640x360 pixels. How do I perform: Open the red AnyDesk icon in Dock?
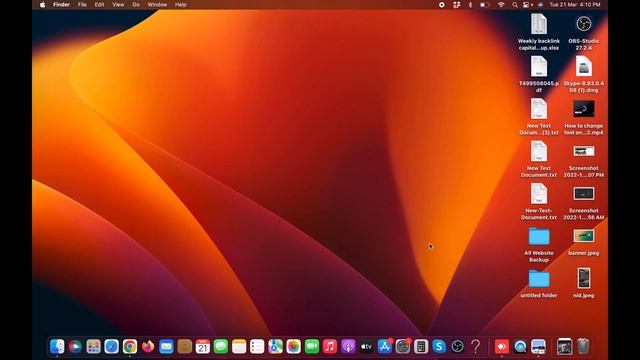pos(502,347)
